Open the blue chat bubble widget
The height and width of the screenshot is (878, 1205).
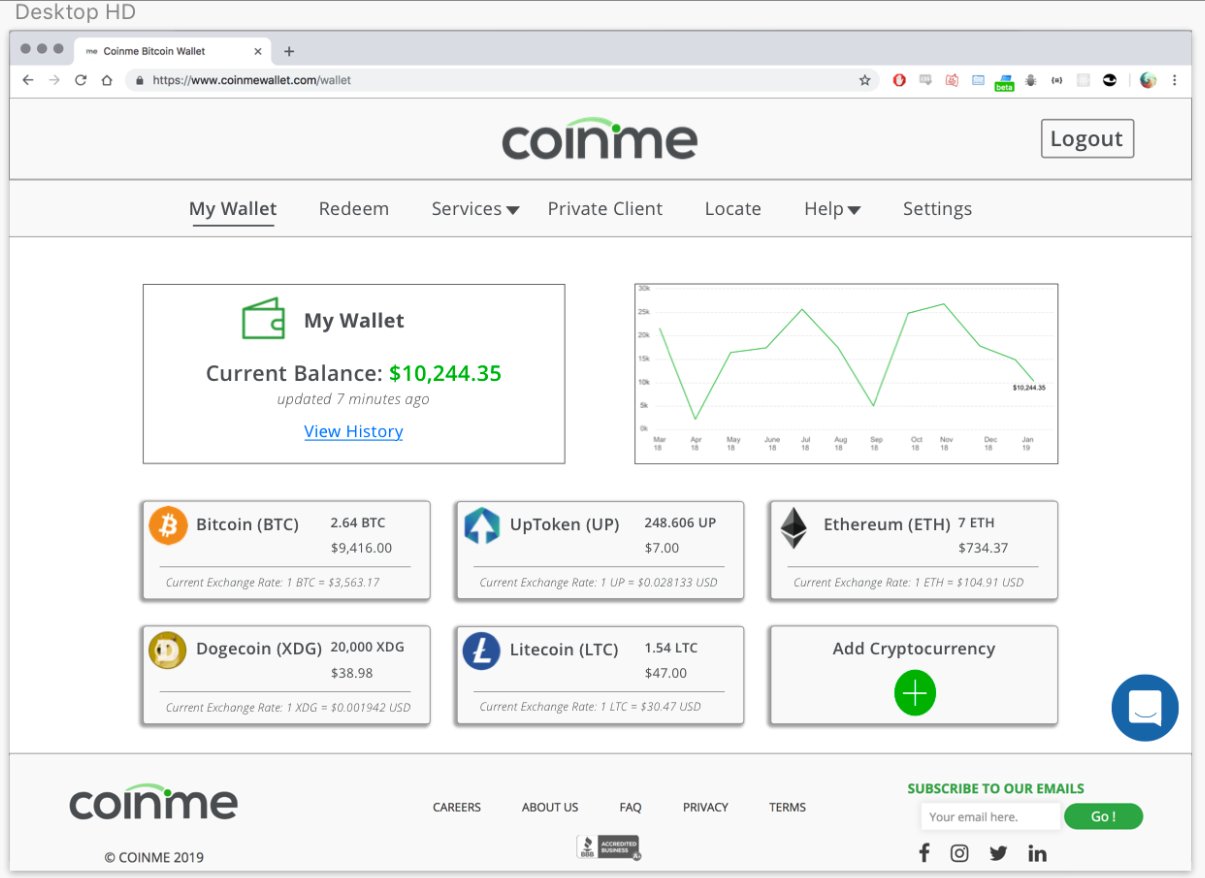(1145, 708)
